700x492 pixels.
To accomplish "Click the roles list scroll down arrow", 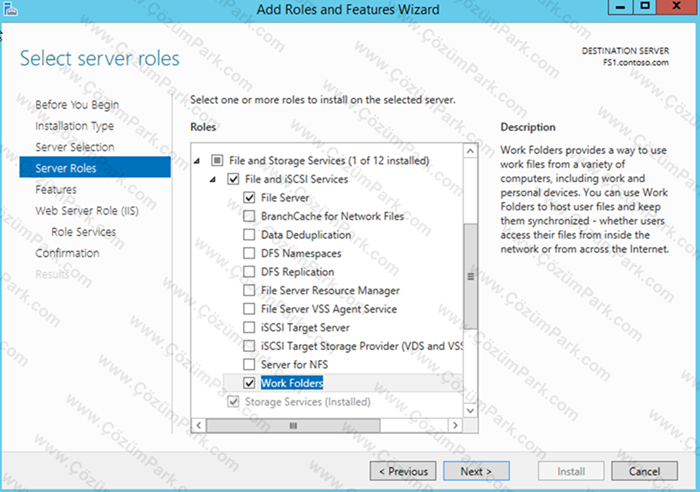I will 470,410.
